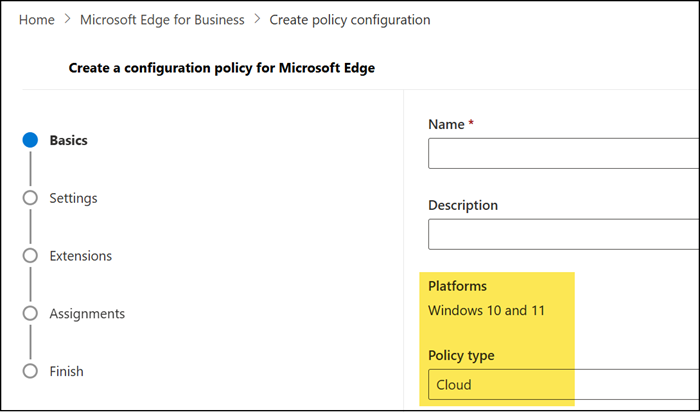Click the Finish step circle indicator

tap(30, 371)
